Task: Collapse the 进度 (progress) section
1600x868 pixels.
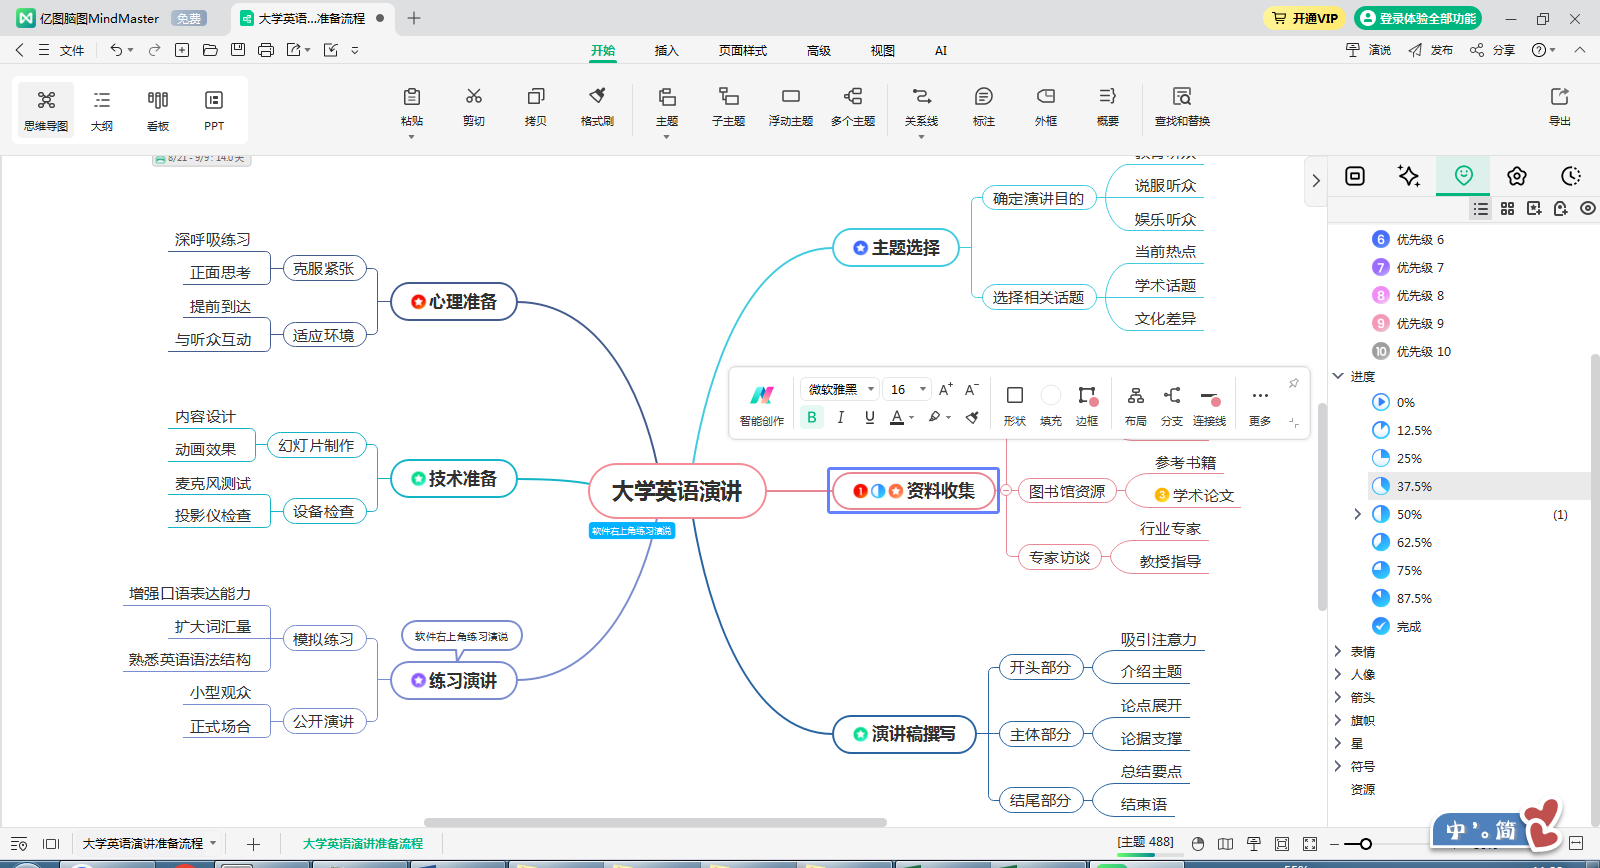Action: (1338, 376)
